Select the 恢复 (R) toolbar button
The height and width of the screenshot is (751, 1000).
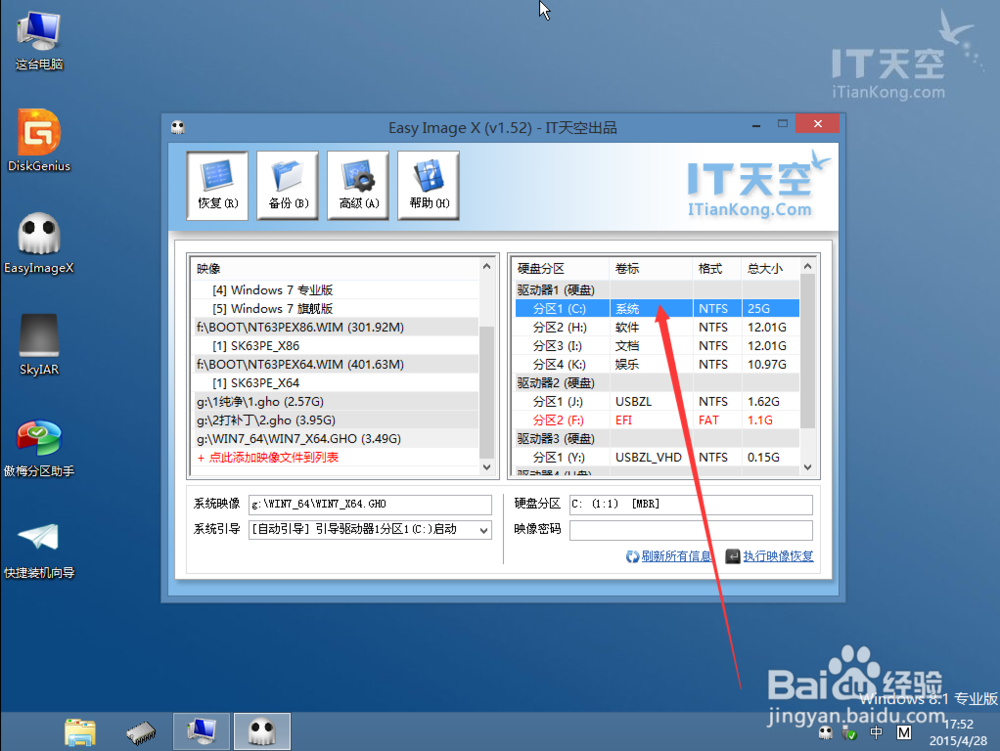point(217,186)
